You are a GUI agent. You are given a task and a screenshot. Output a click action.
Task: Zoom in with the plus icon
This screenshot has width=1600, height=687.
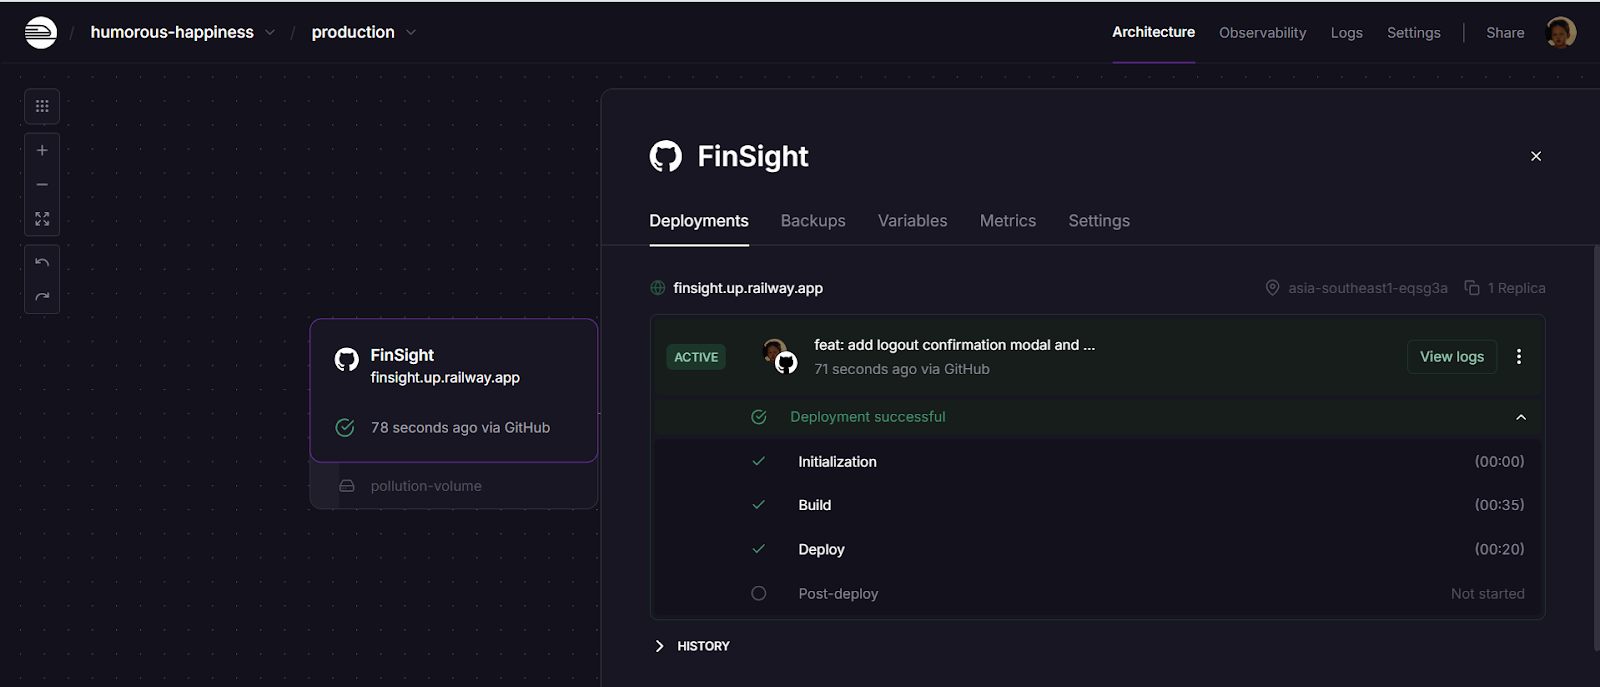[x=42, y=150]
